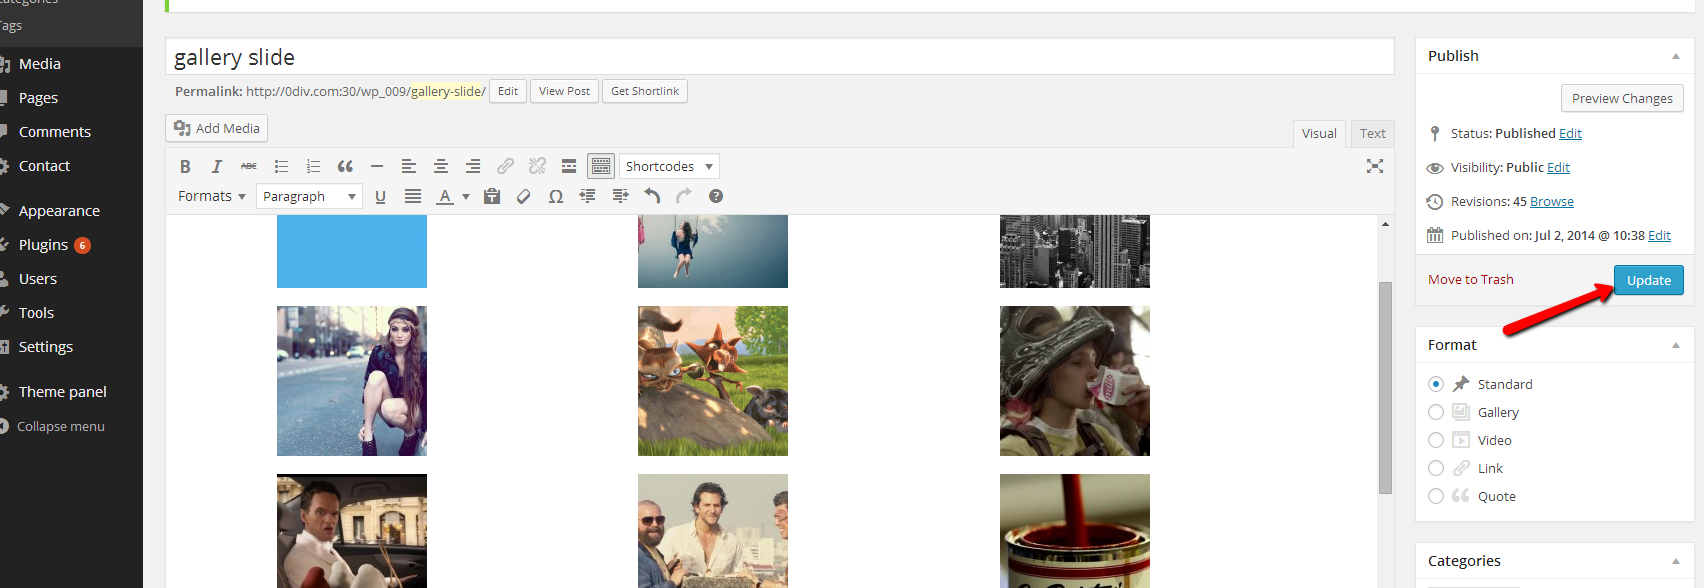Open the text color picker arrow

(466, 197)
